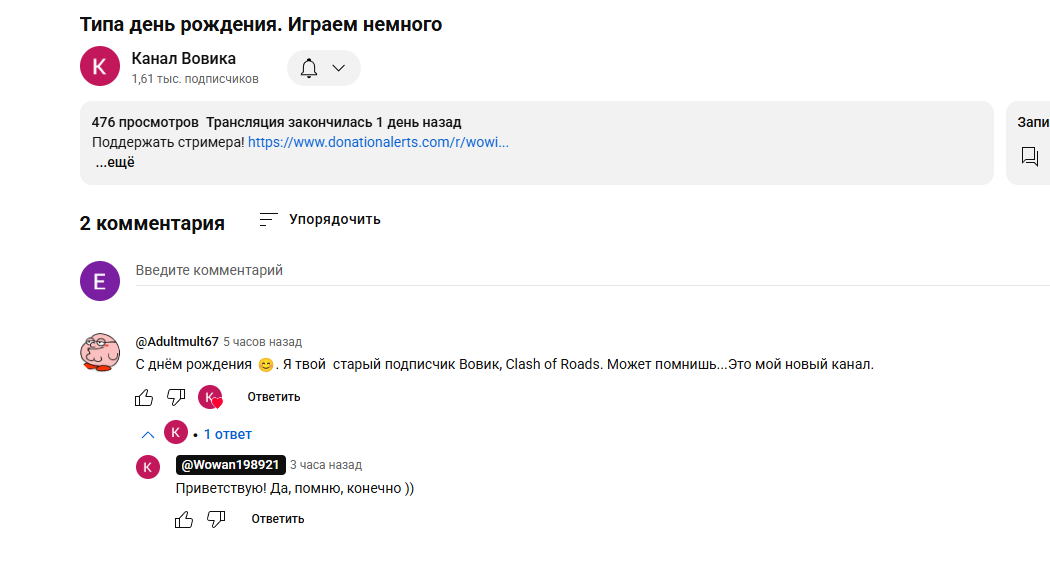This screenshot has height=564, width=1050.
Task: Reply to the @Adultmult67 comment with Ответить
Action: [274, 397]
